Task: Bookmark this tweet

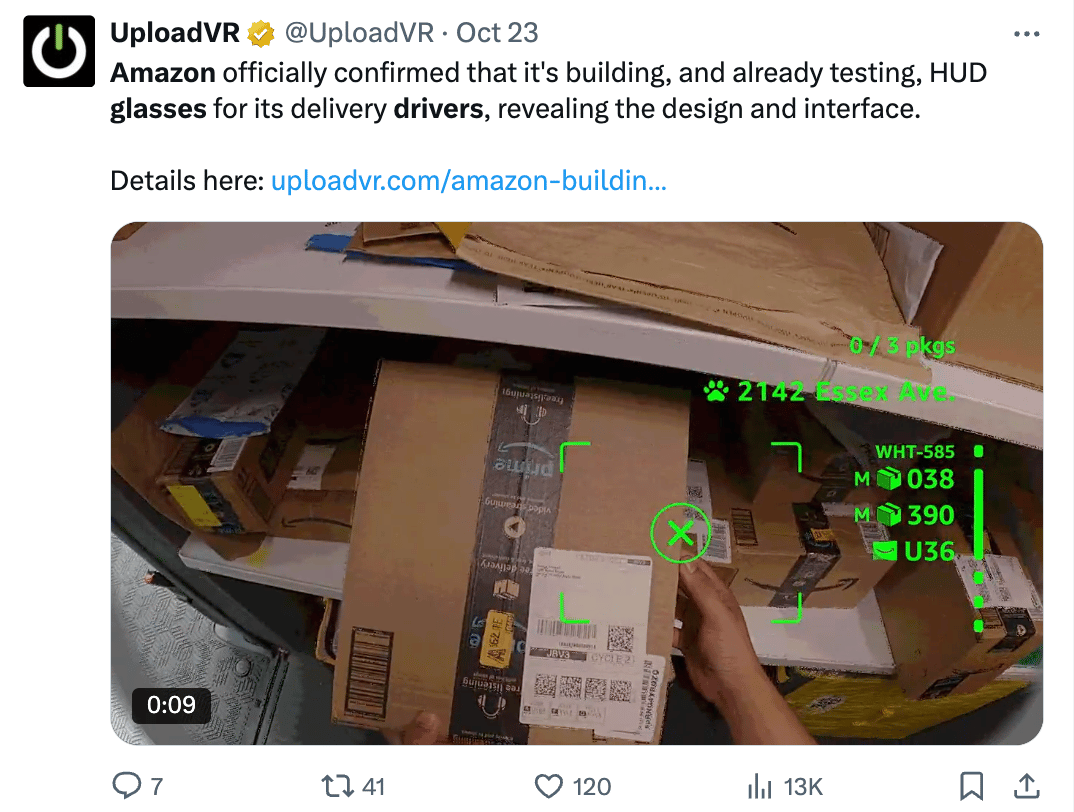Action: (x=971, y=786)
